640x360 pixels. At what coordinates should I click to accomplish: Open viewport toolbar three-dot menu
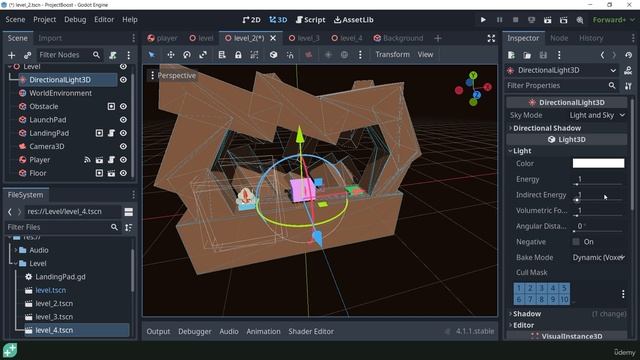pos(360,54)
